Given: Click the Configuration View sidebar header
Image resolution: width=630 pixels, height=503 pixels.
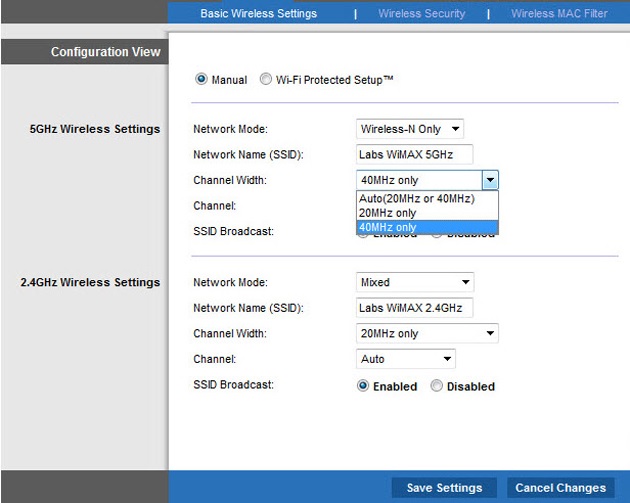Looking at the screenshot, I should (105, 52).
